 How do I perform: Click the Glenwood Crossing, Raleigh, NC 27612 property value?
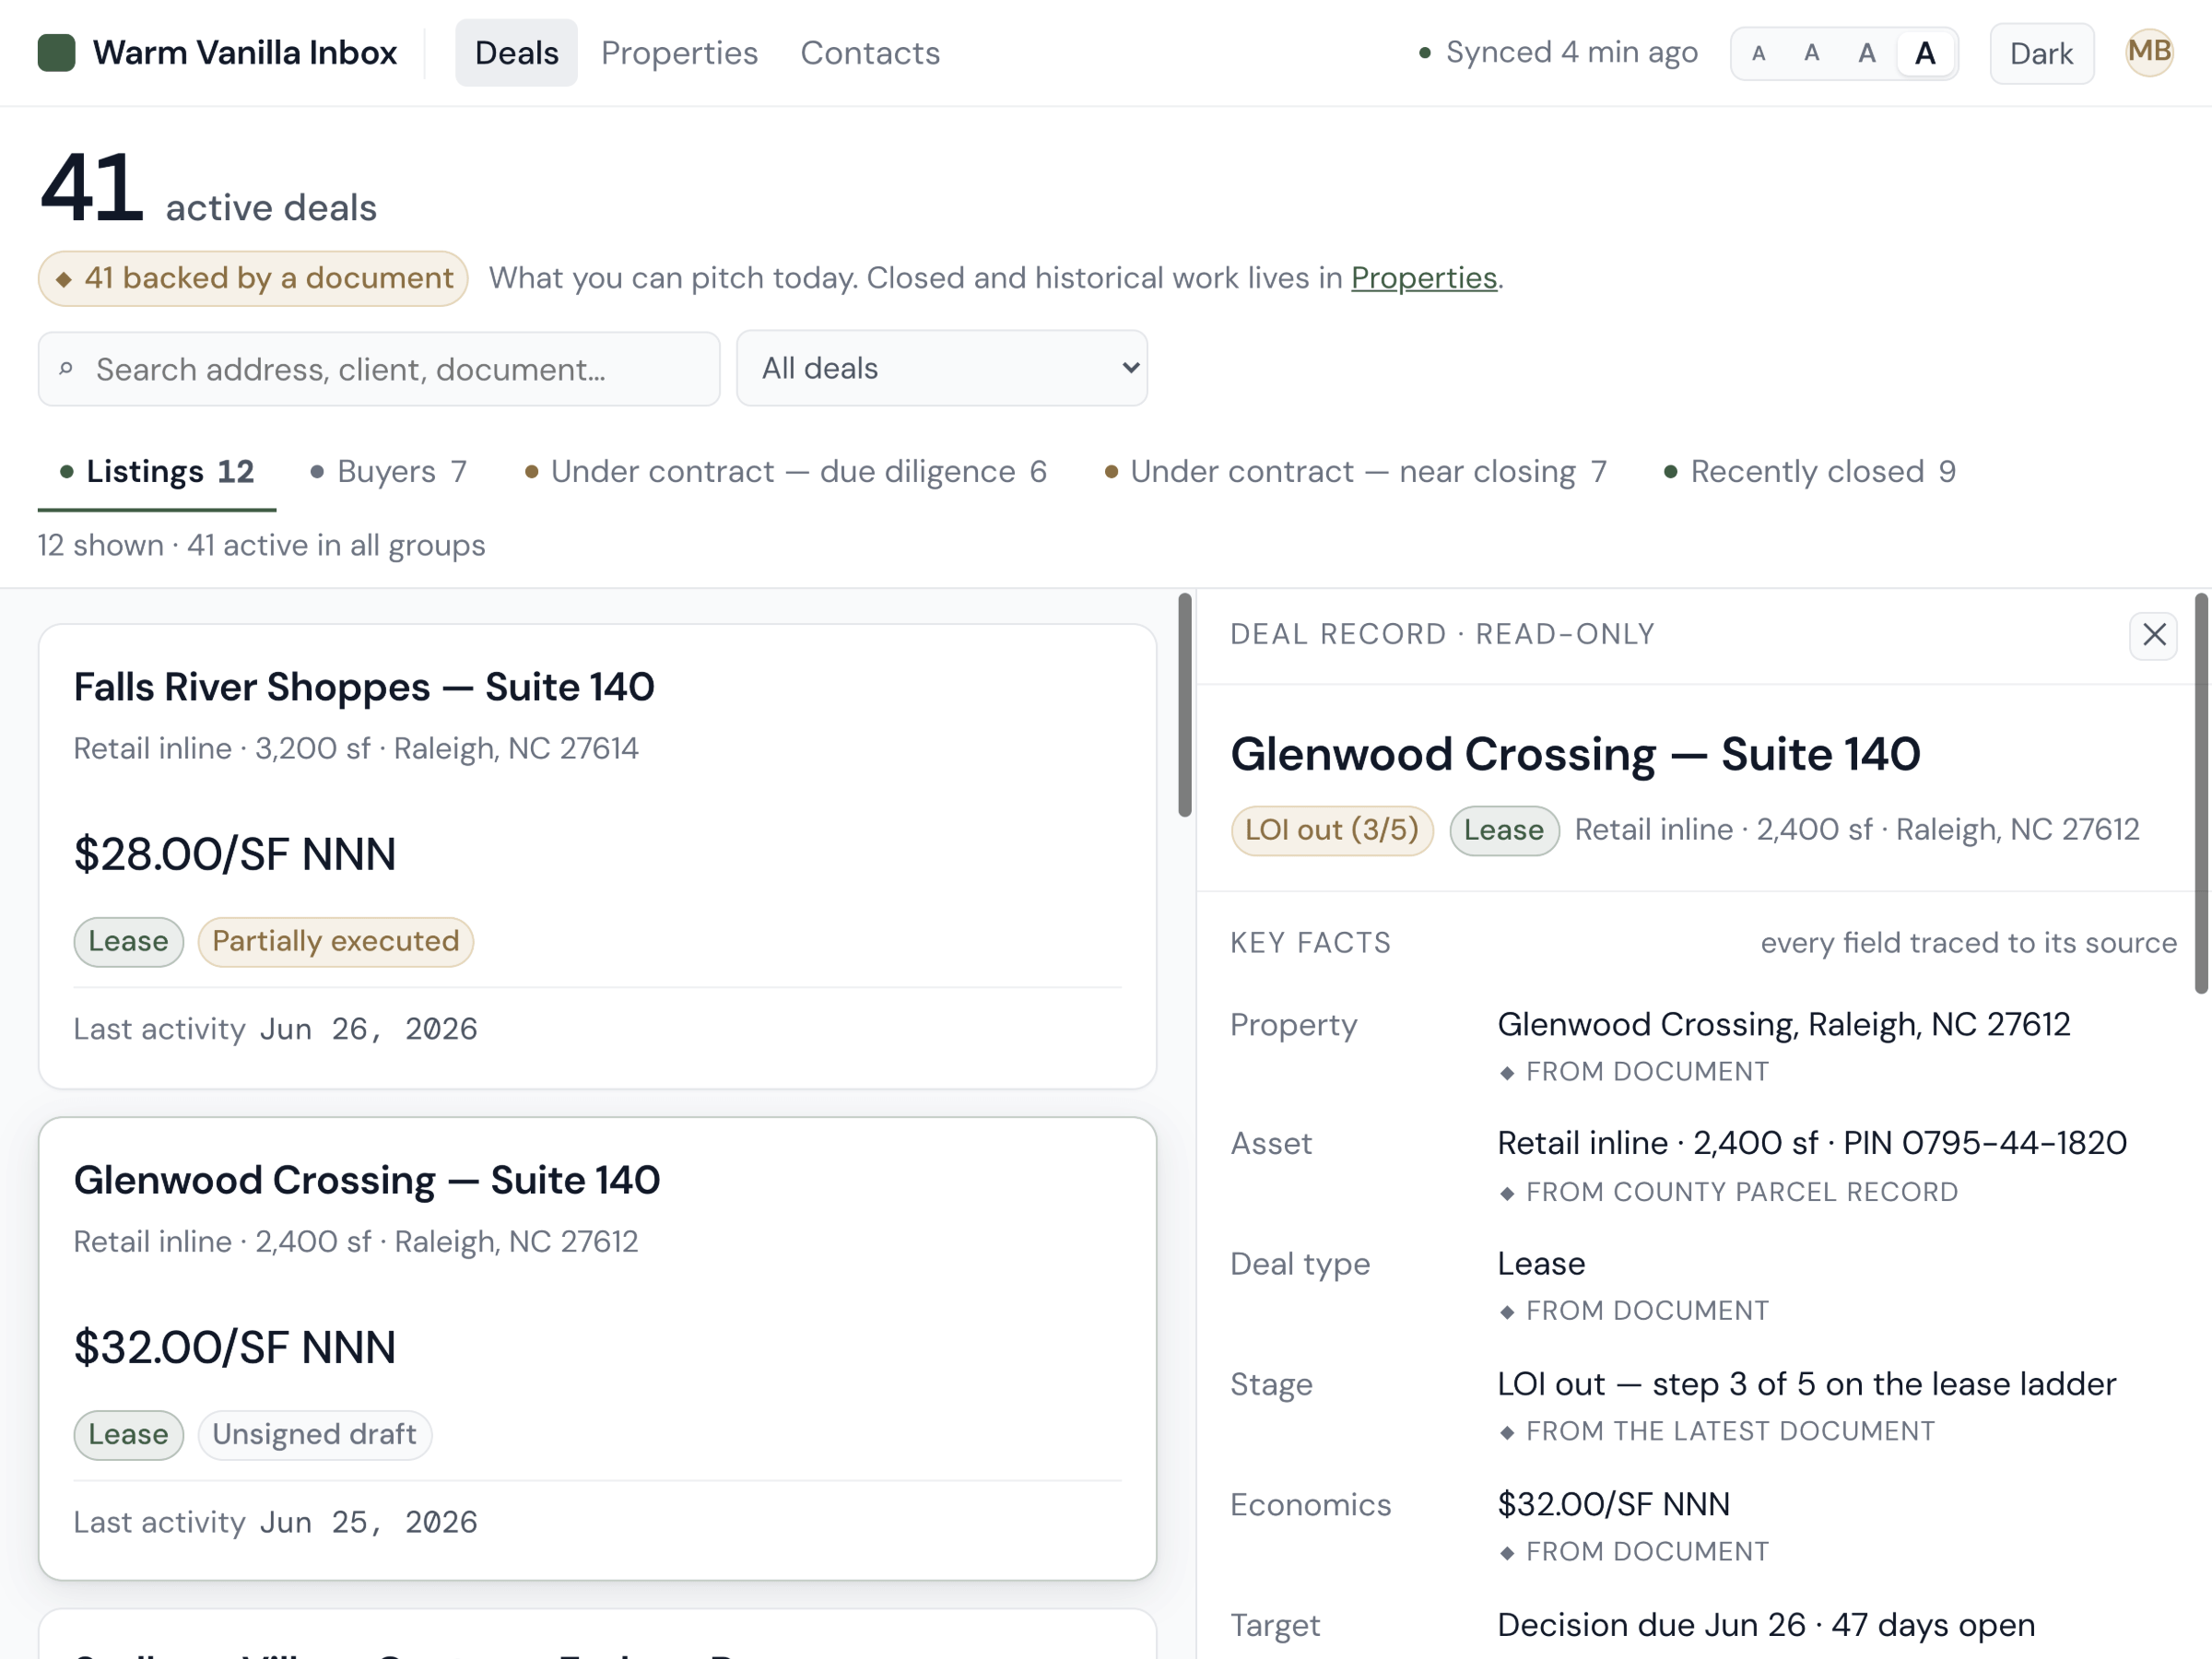coord(1783,1025)
